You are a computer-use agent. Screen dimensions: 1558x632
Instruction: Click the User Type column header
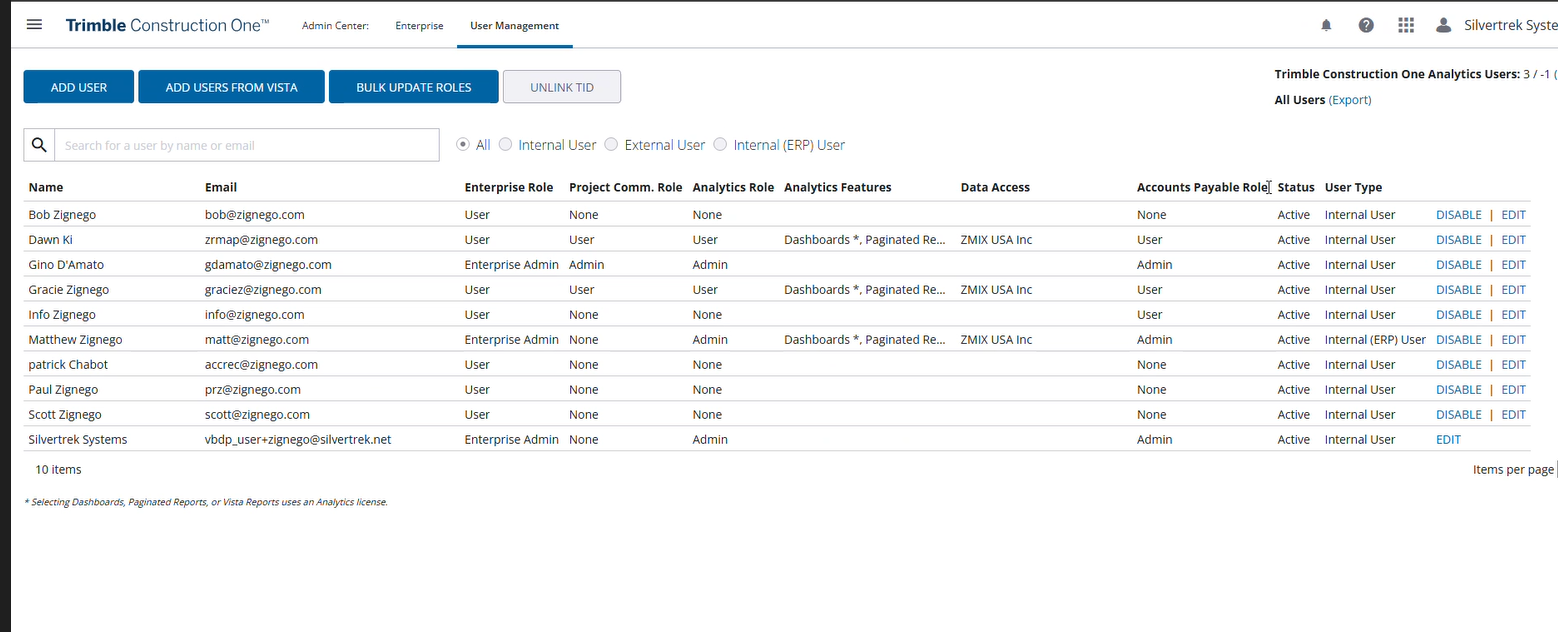(1353, 187)
